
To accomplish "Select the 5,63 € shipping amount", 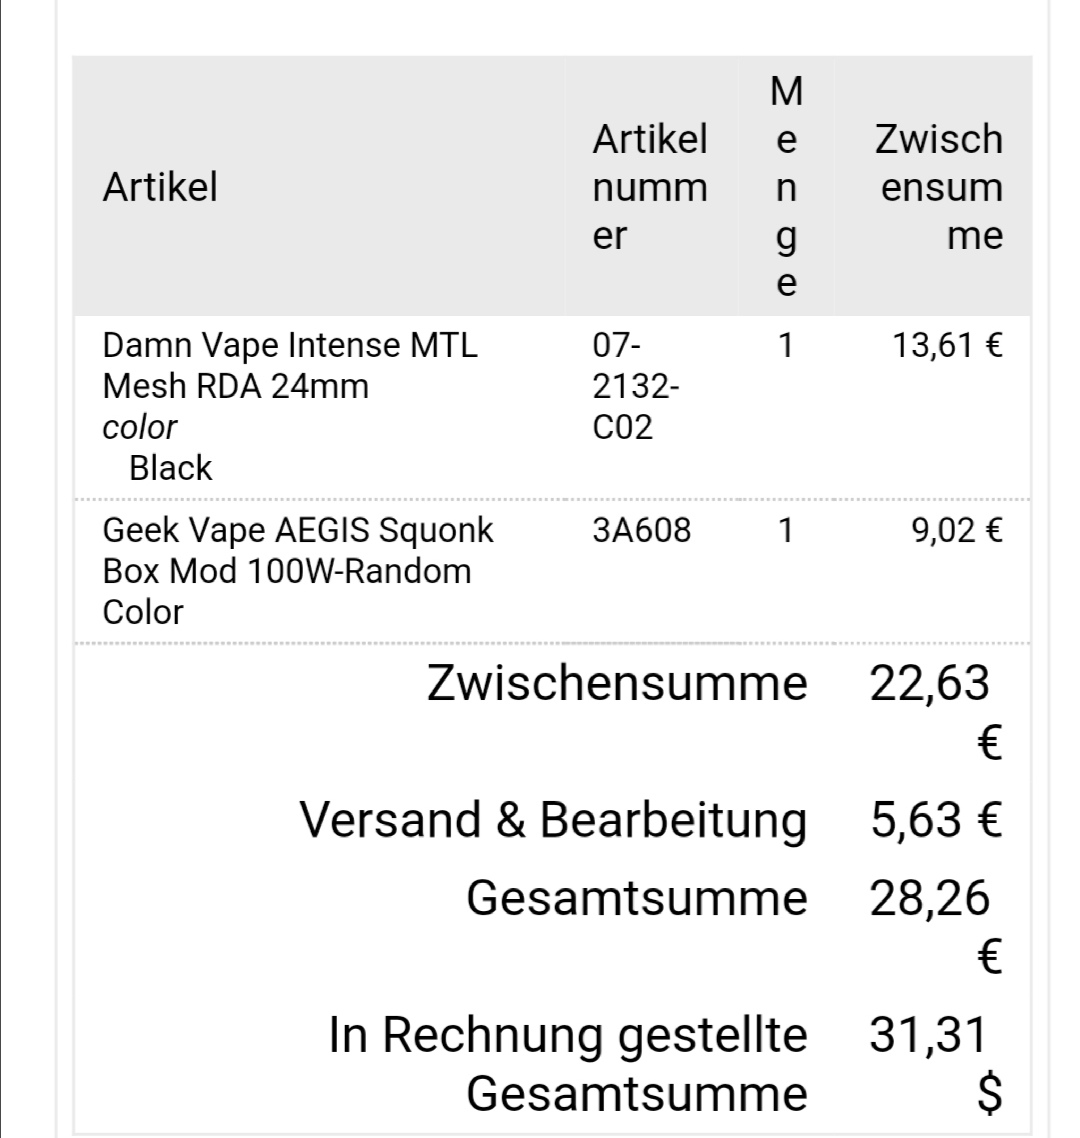I will tap(936, 820).
